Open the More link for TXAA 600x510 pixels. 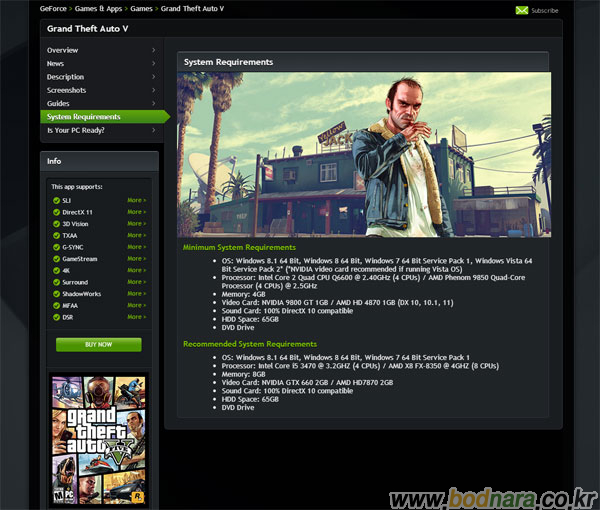pos(137,235)
